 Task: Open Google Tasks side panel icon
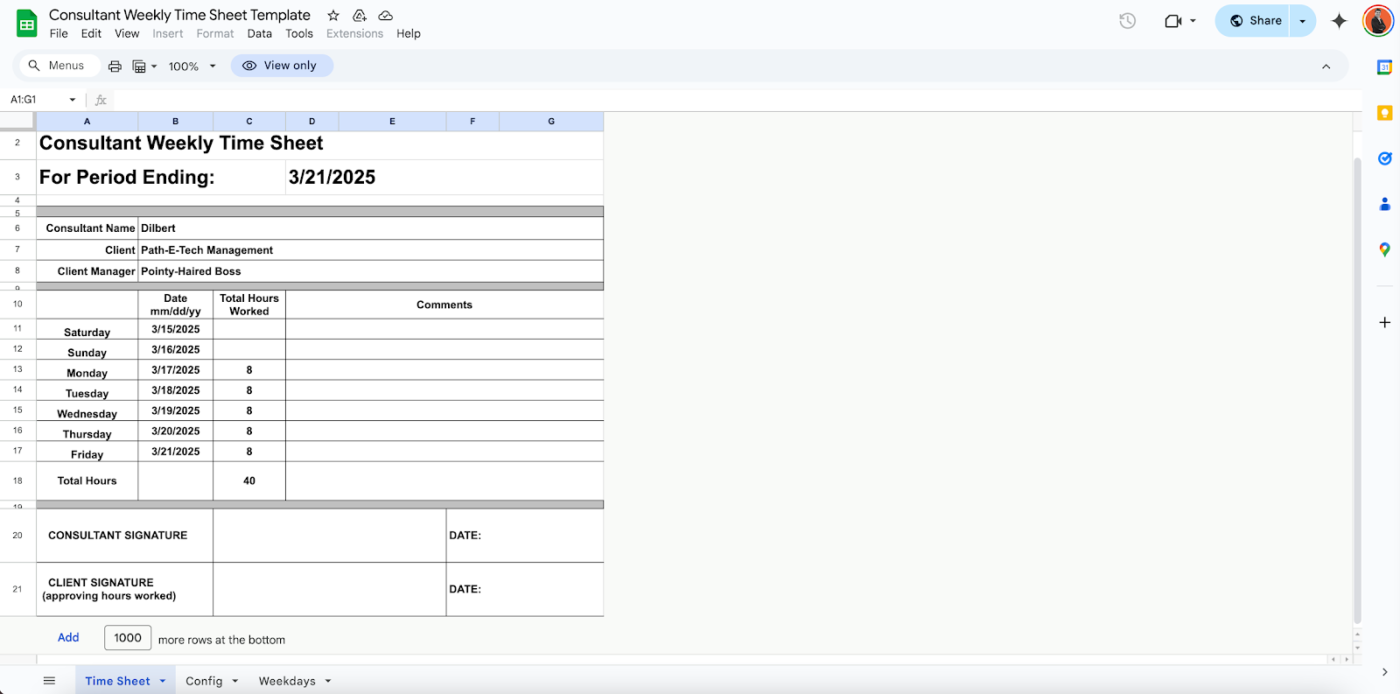[x=1384, y=159]
